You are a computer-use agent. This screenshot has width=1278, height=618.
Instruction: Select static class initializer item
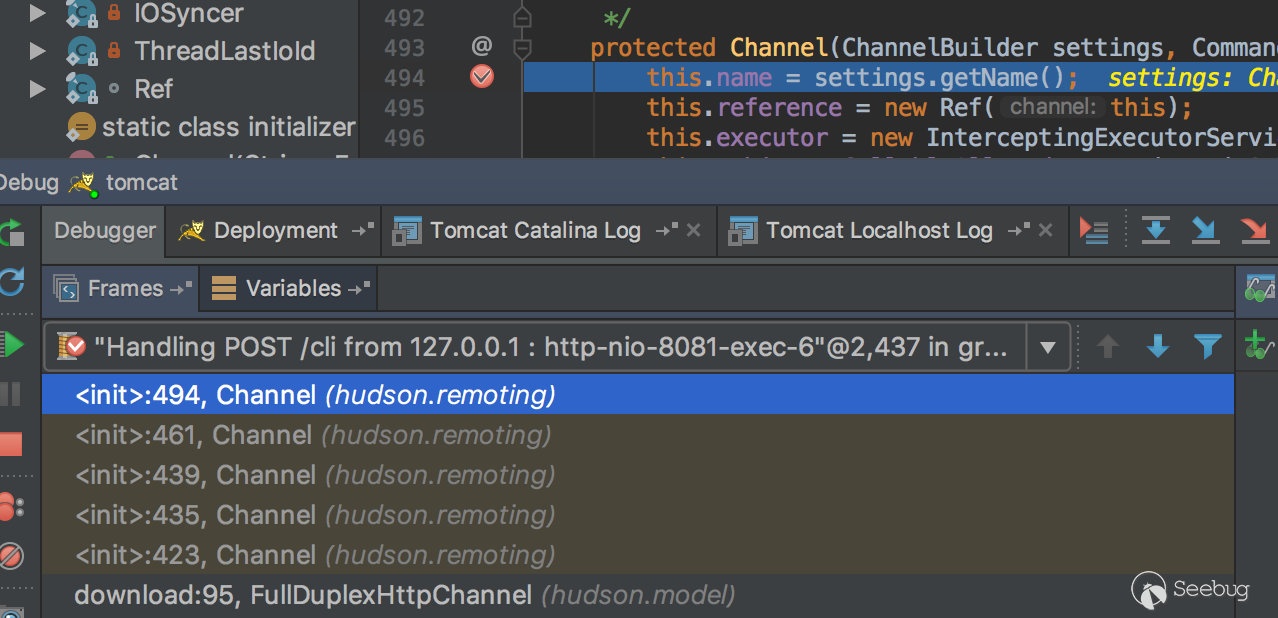[x=228, y=127]
